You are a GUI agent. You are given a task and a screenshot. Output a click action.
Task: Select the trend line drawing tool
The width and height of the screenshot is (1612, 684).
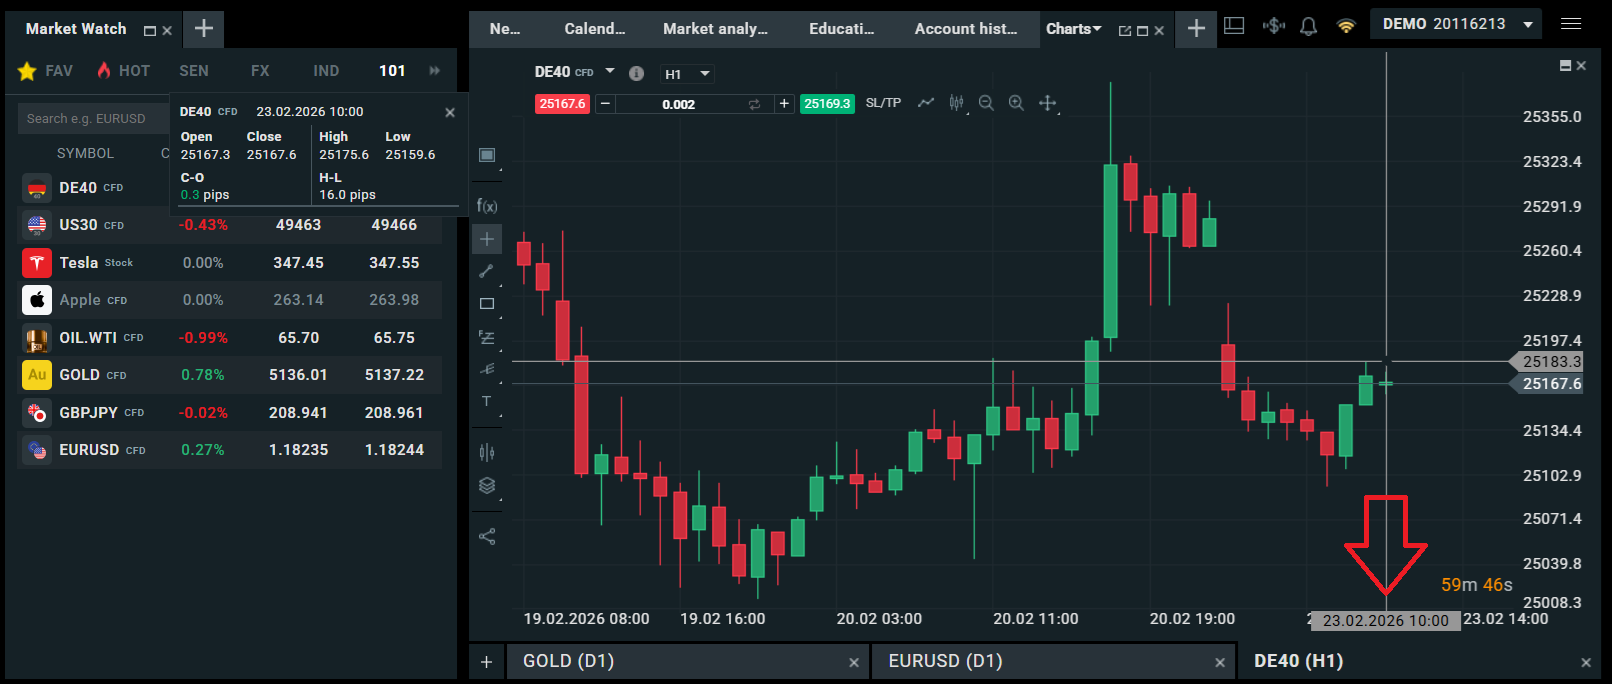pyautogui.click(x=487, y=271)
